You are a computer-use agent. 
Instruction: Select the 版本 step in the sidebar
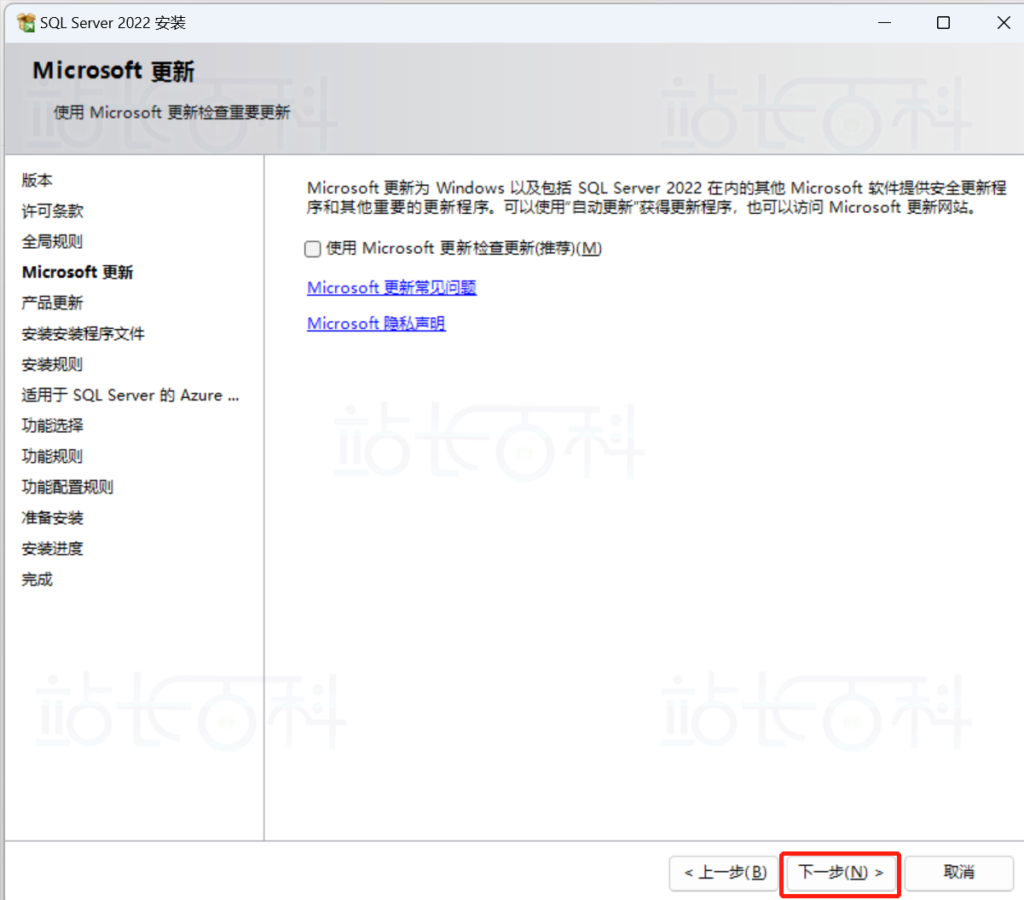37,180
